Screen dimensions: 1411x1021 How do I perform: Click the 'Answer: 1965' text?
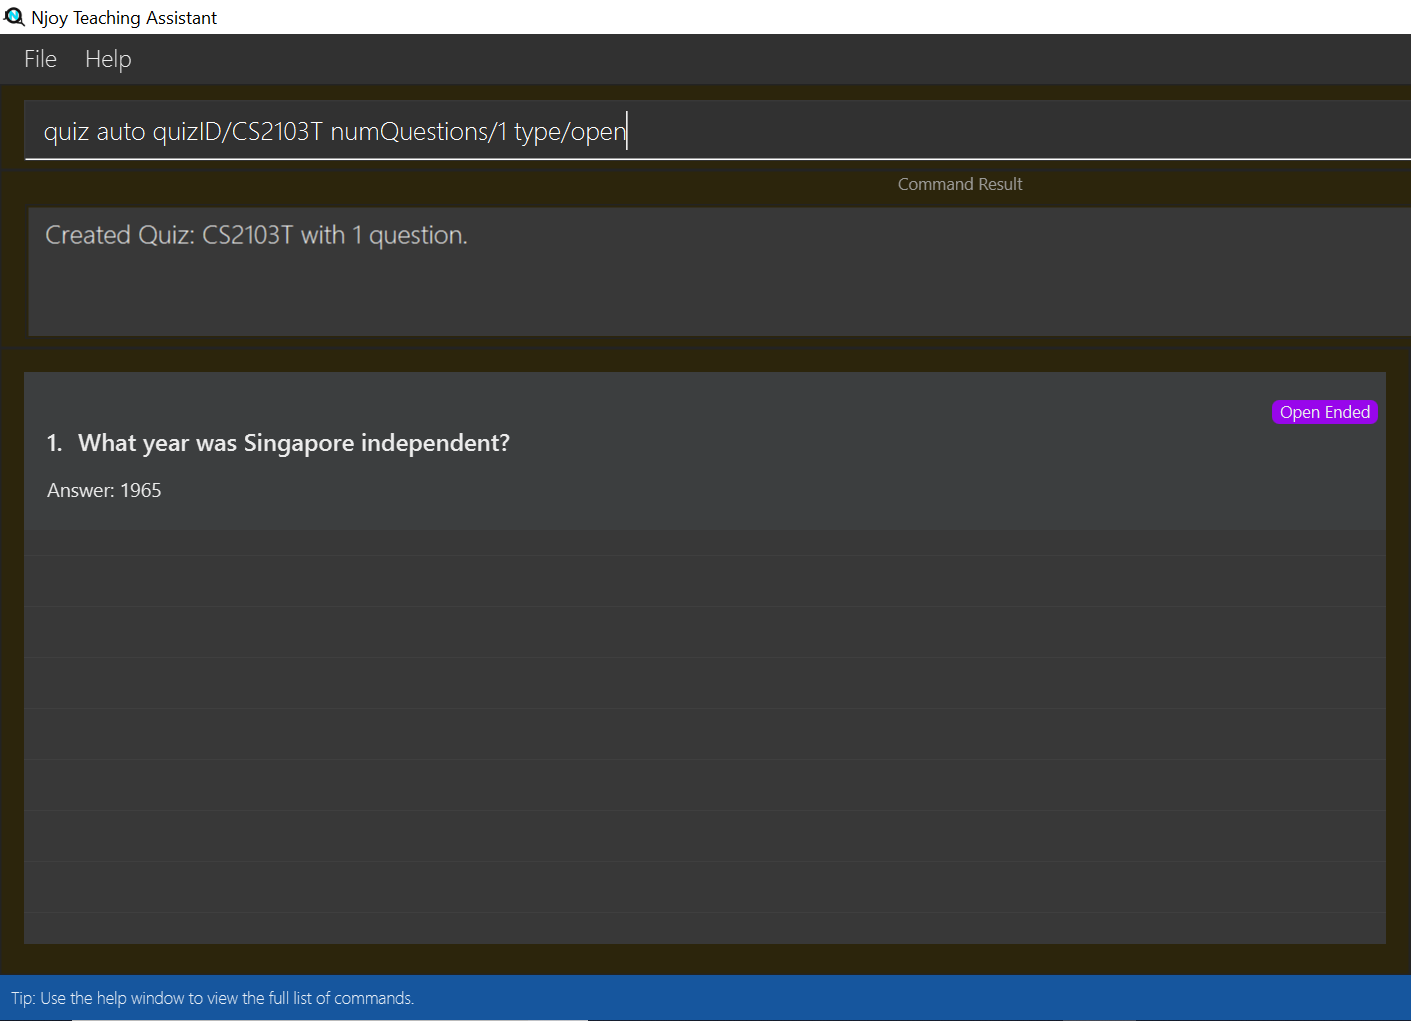[x=104, y=490]
